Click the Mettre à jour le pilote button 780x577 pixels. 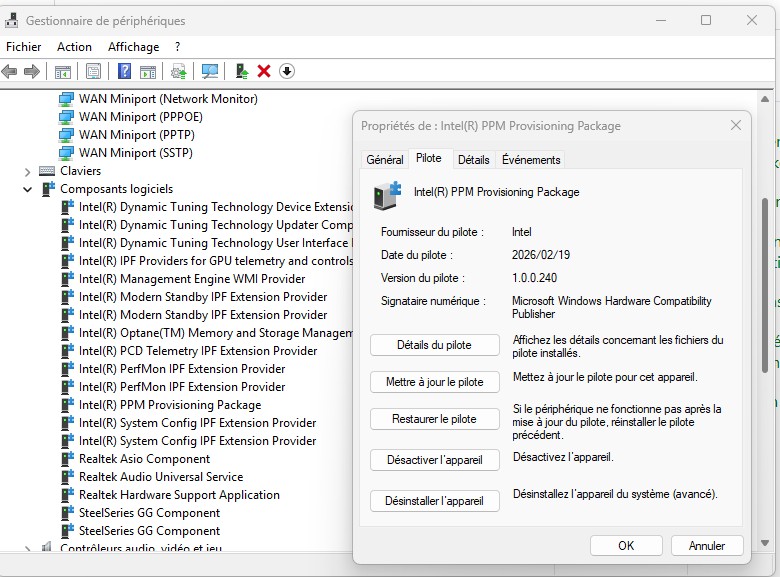(x=434, y=382)
